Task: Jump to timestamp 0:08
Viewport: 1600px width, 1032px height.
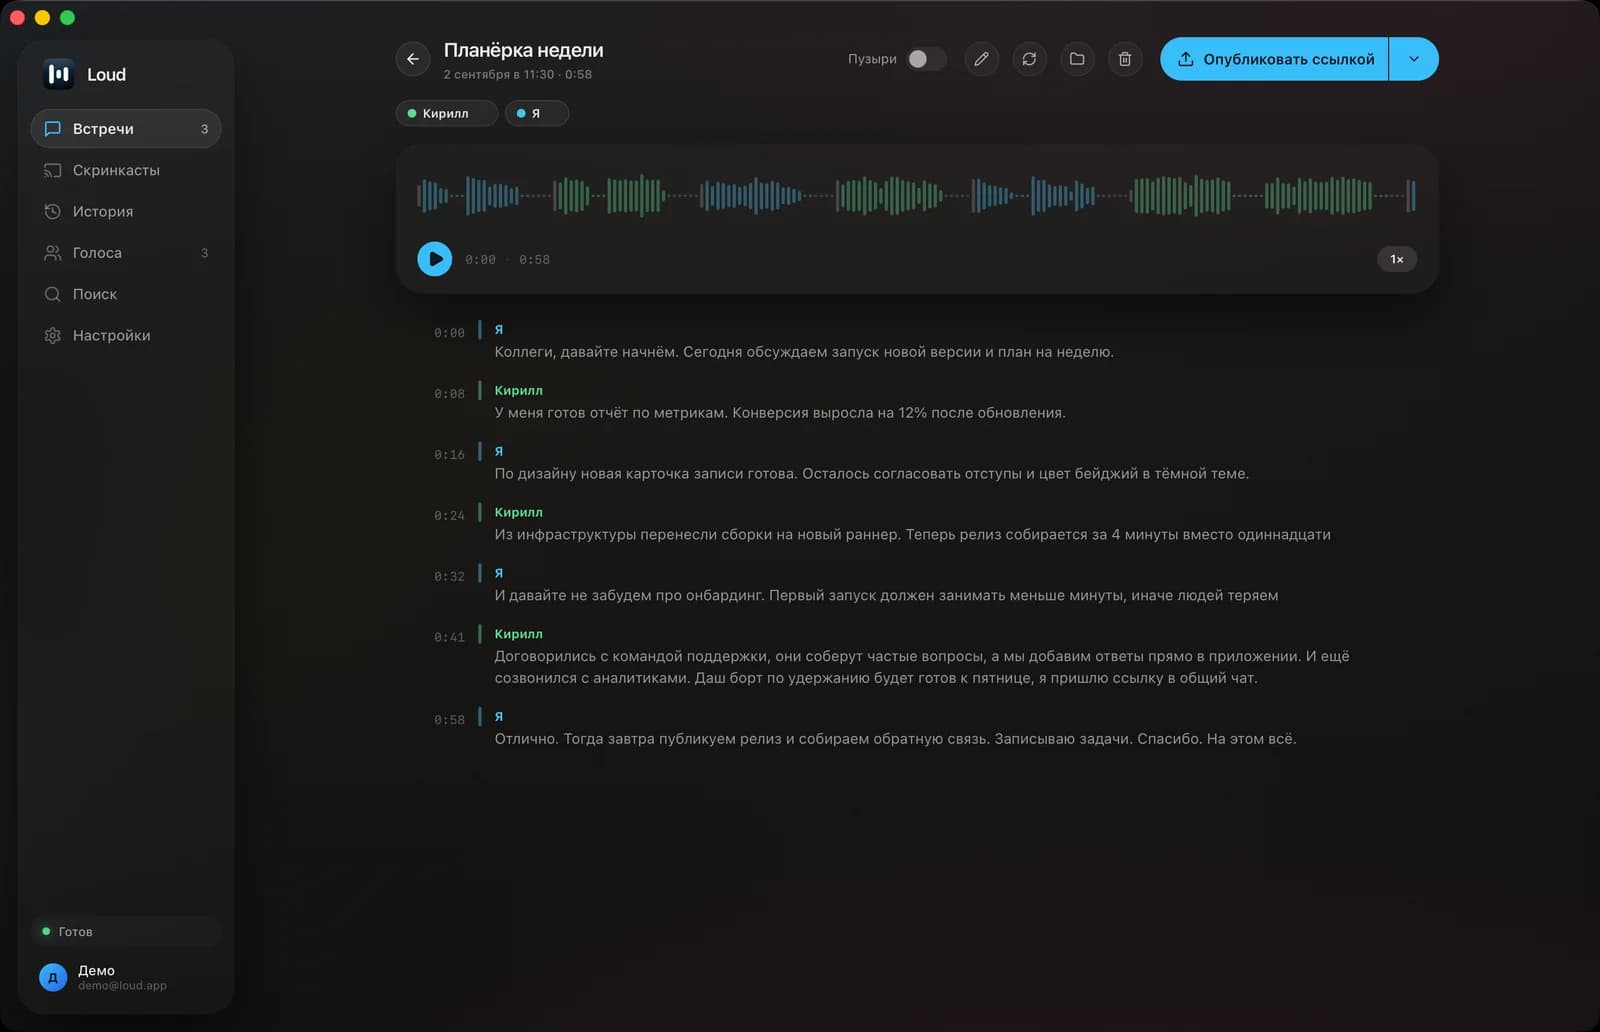Action: [x=449, y=394]
